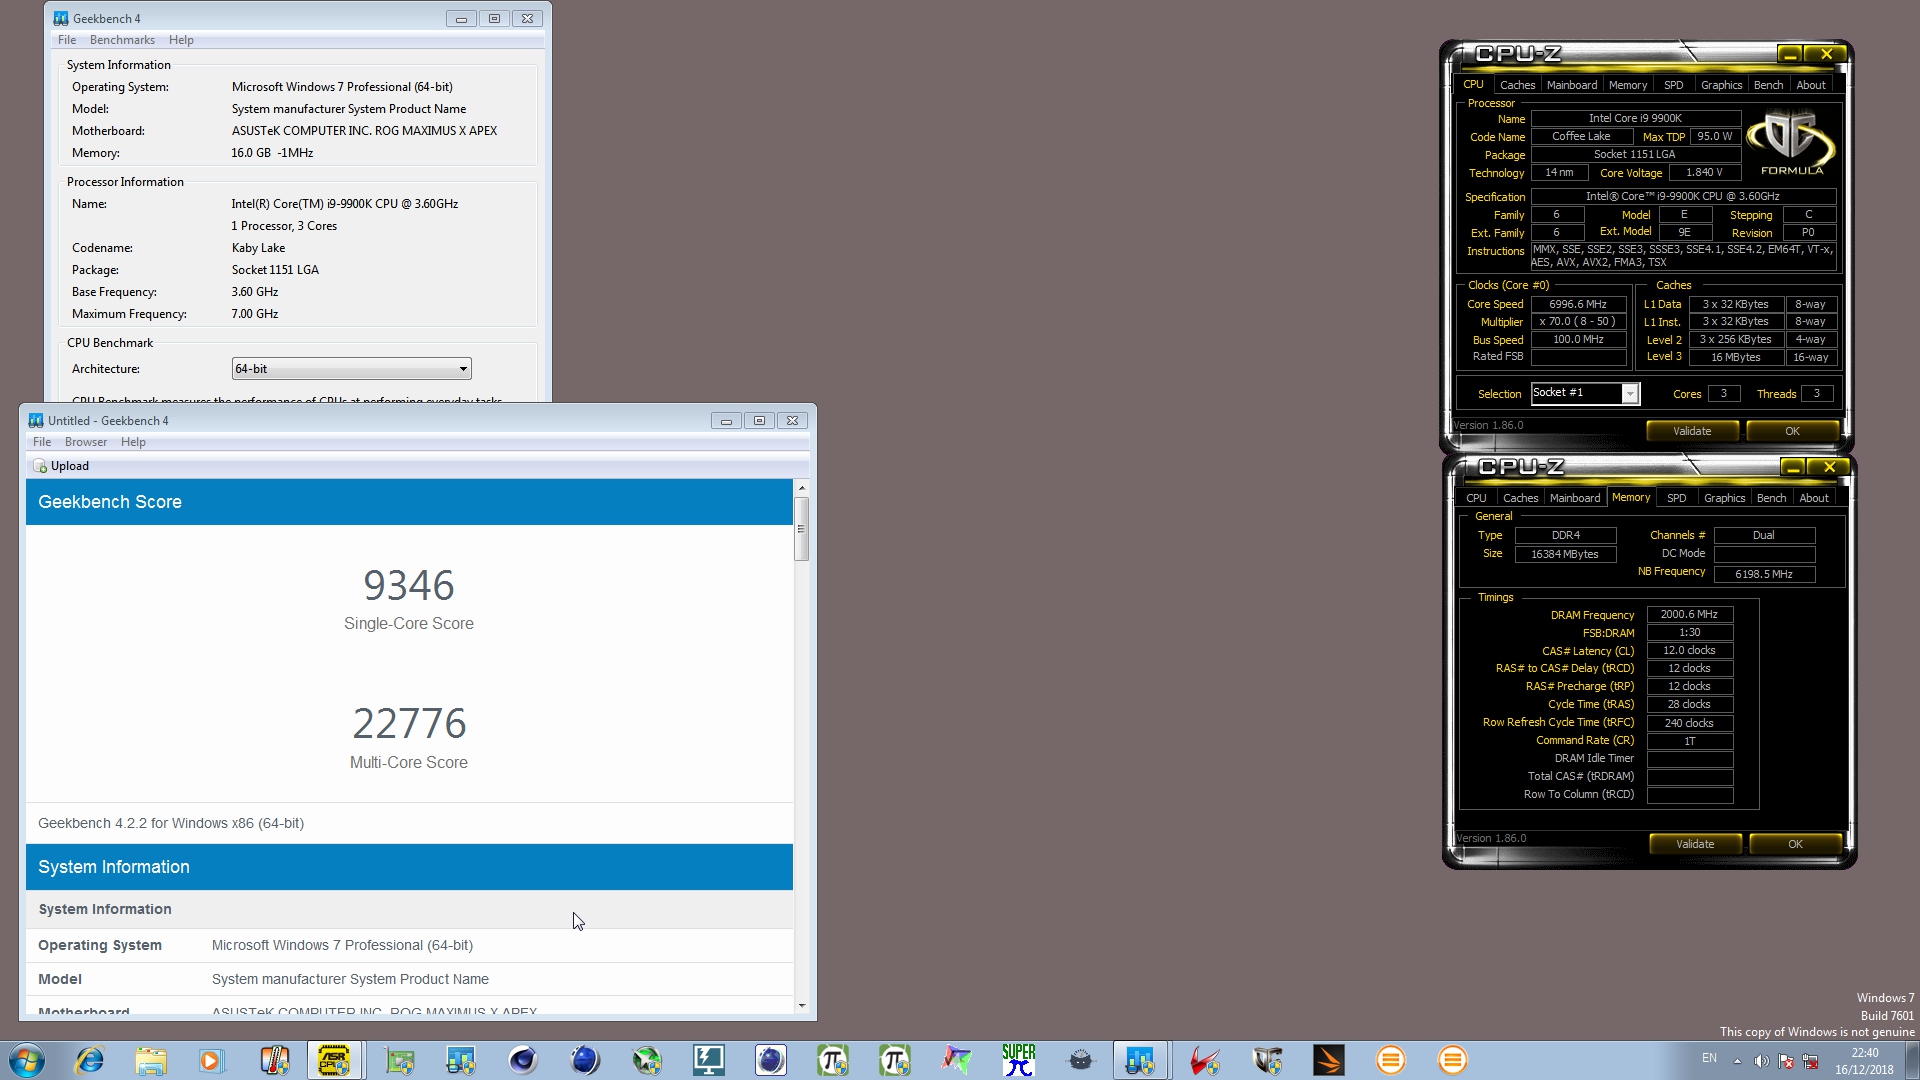The height and width of the screenshot is (1080, 1920).
Task: Launch Internet Explorer from the taskbar
Action: pyautogui.click(x=90, y=1060)
